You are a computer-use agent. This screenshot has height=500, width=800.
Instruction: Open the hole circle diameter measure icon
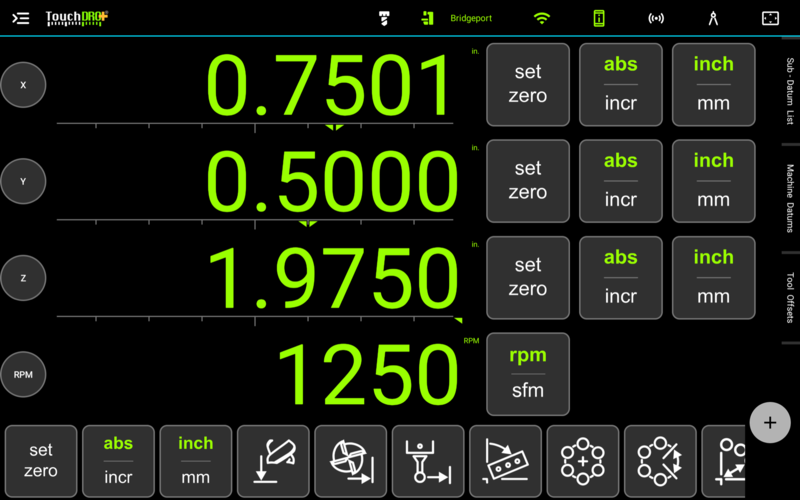point(660,461)
